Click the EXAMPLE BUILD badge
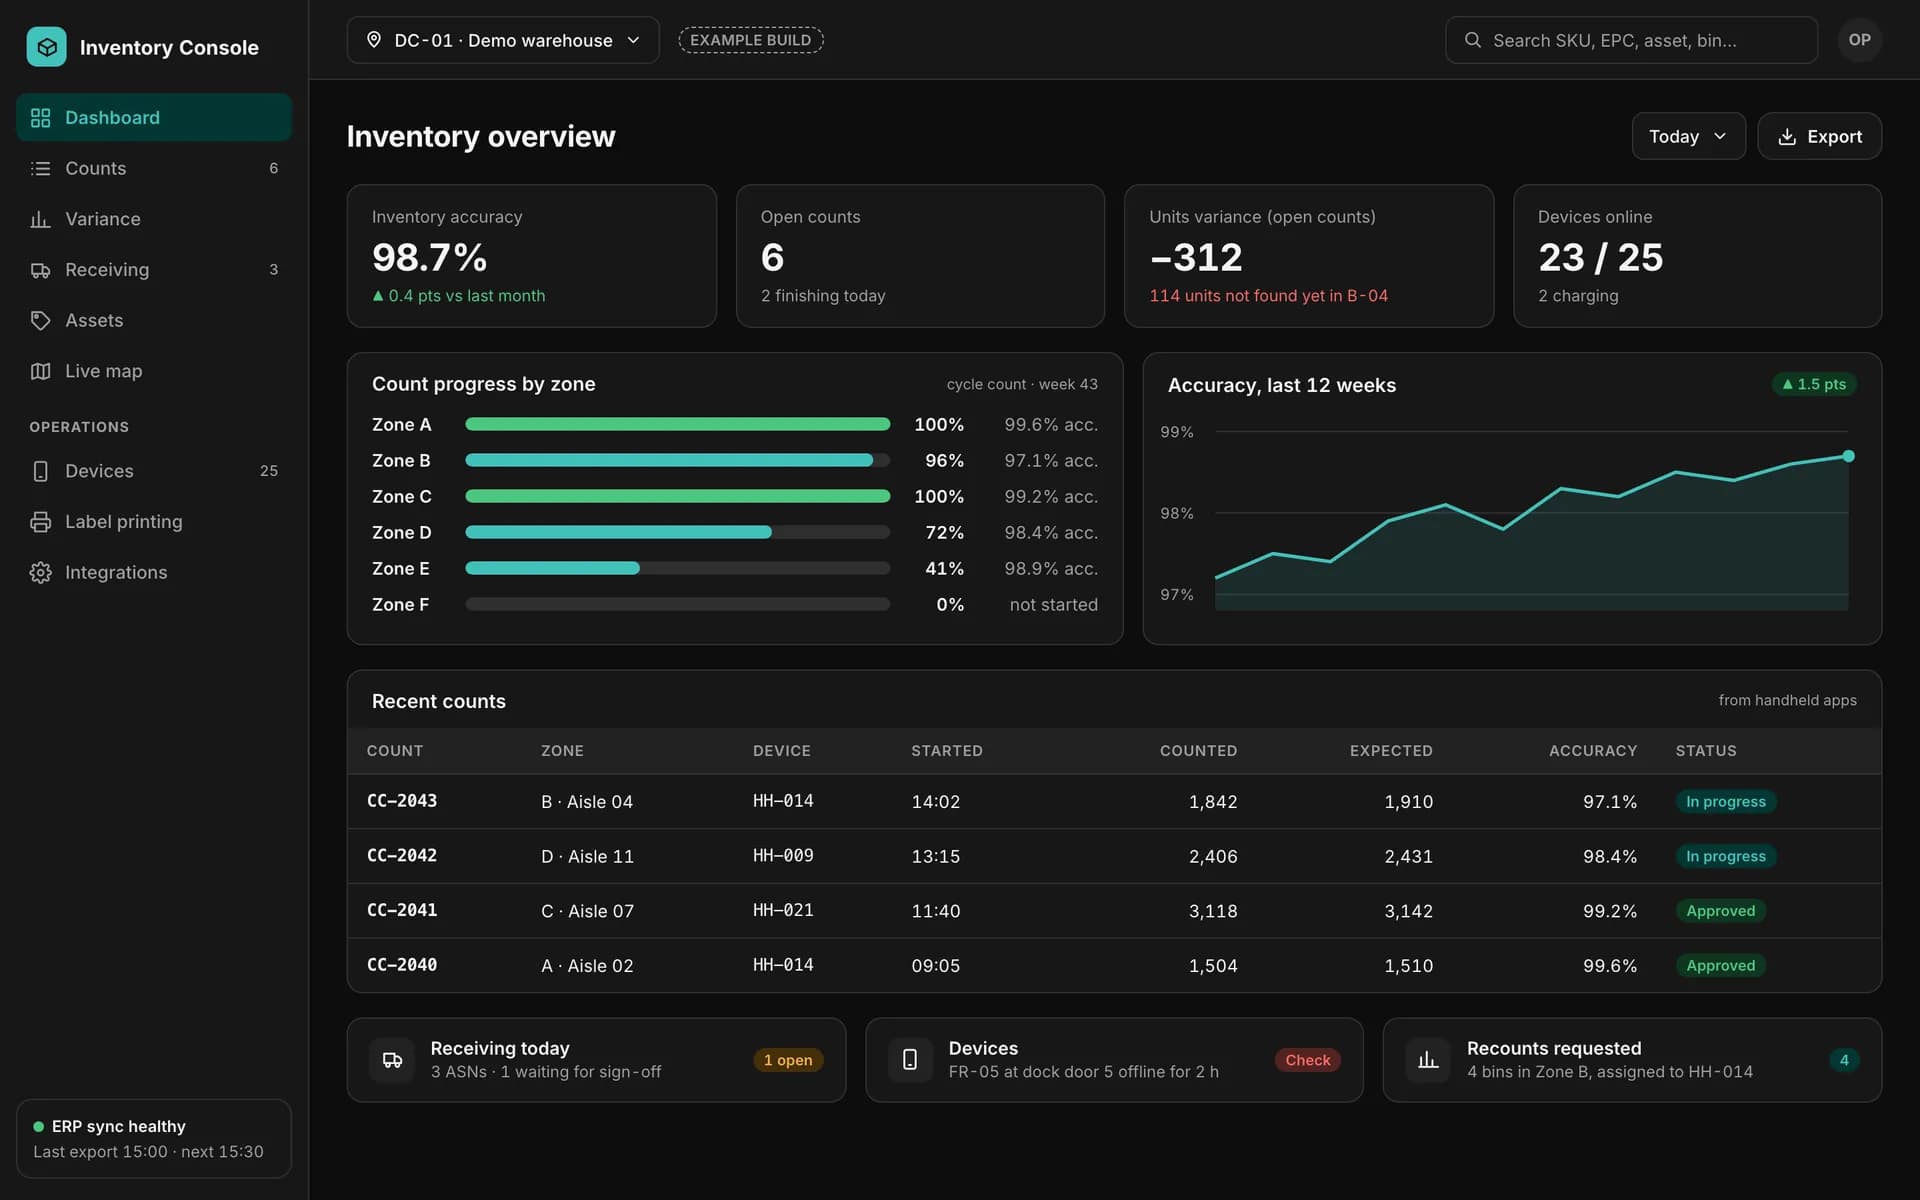This screenshot has width=1920, height=1200. pyautogui.click(x=751, y=40)
